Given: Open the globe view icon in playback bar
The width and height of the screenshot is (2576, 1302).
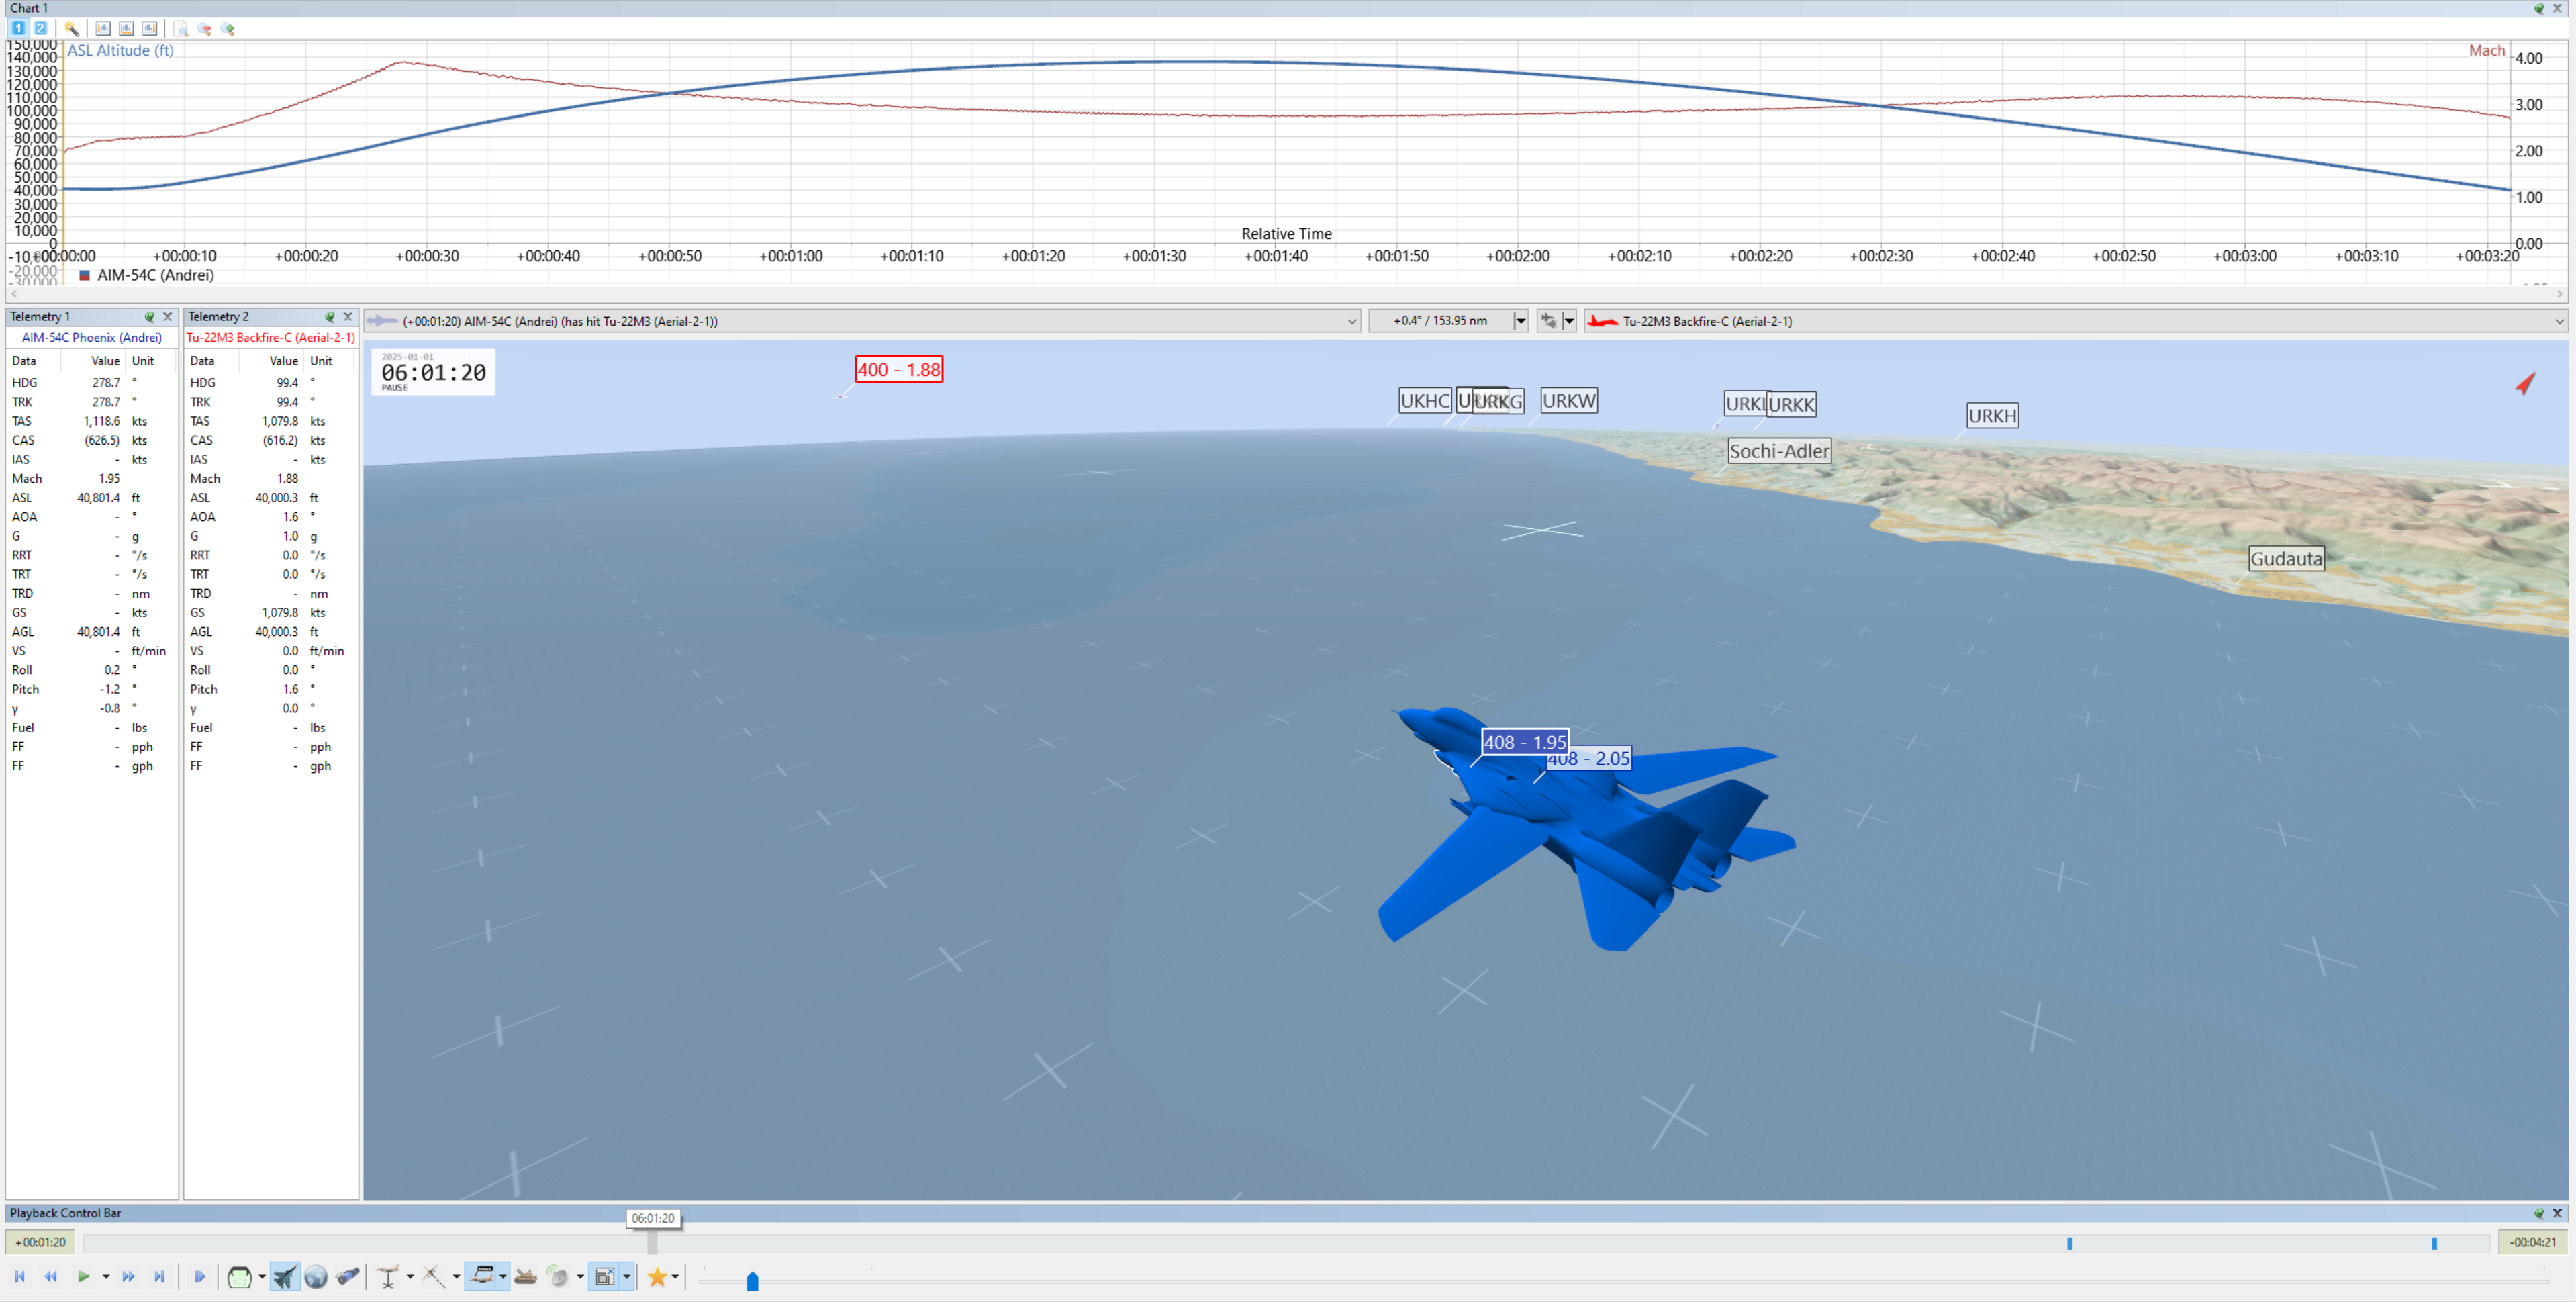Looking at the screenshot, I should [x=316, y=1277].
